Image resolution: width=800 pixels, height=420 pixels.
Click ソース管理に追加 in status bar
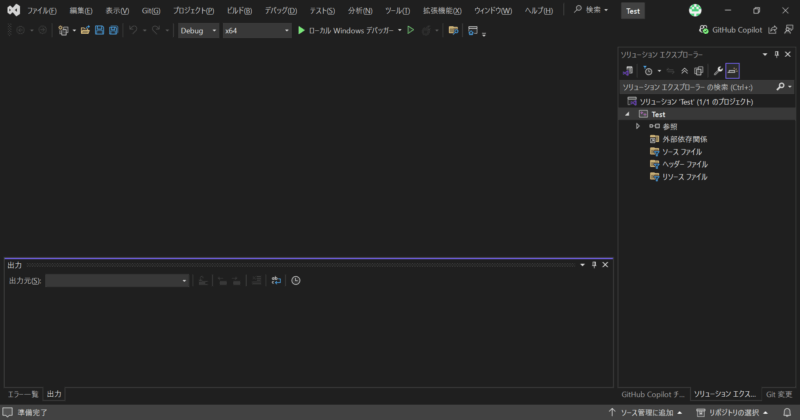pyautogui.click(x=645, y=412)
